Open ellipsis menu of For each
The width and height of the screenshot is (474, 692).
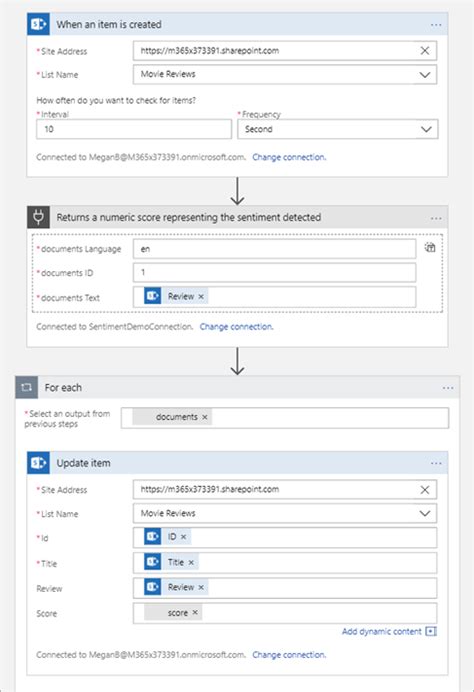click(448, 388)
